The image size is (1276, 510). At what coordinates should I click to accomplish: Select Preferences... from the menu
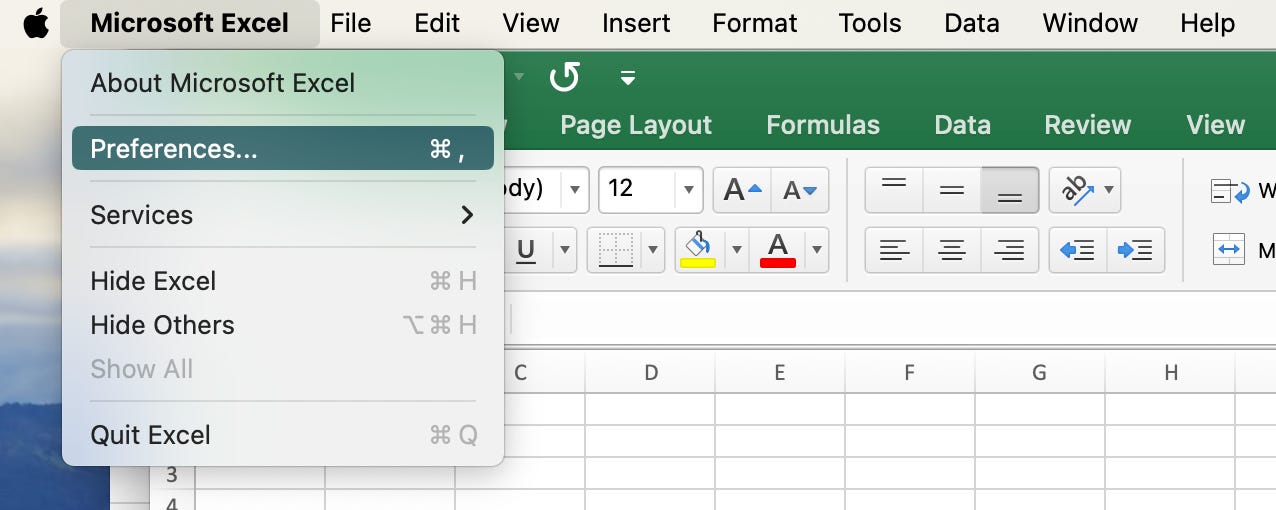(283, 148)
